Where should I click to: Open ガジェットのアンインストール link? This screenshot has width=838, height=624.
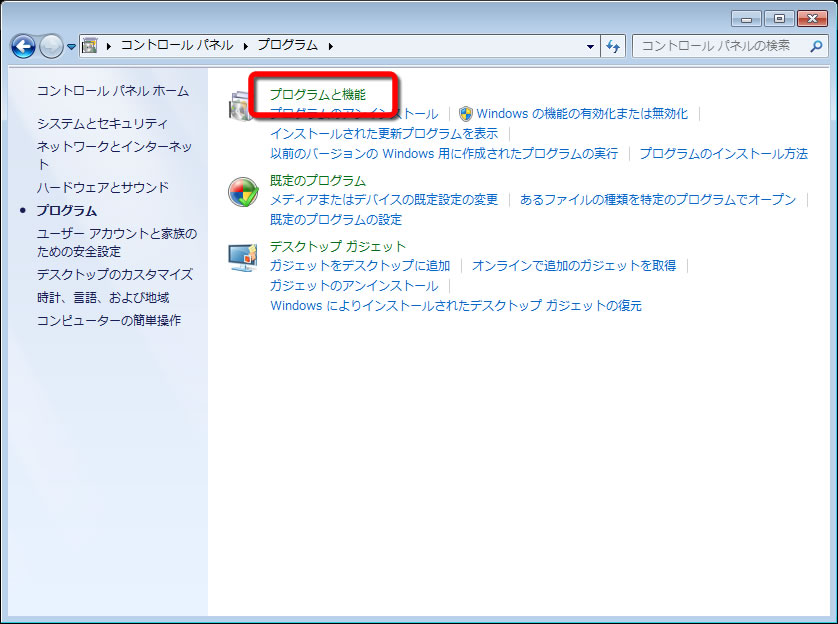354,286
